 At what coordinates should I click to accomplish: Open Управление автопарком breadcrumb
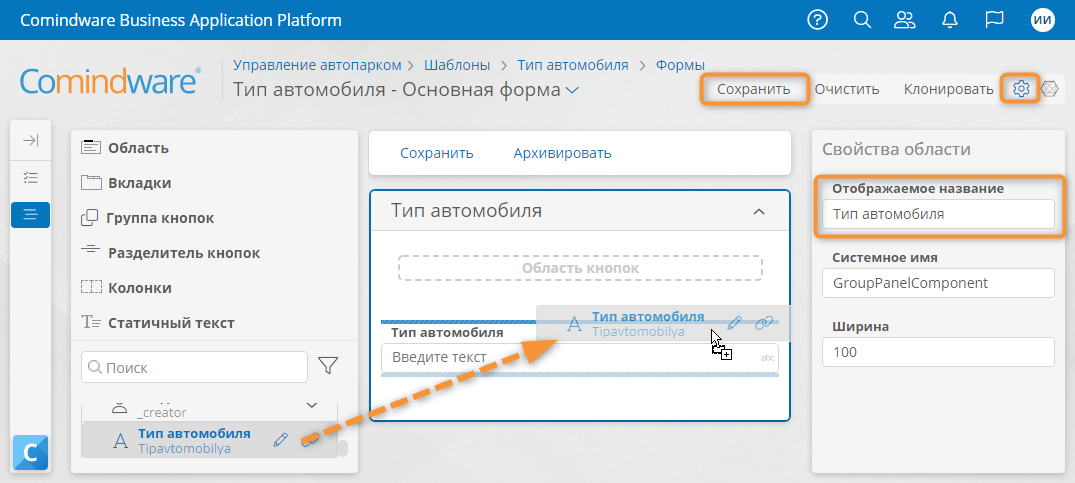coord(317,65)
